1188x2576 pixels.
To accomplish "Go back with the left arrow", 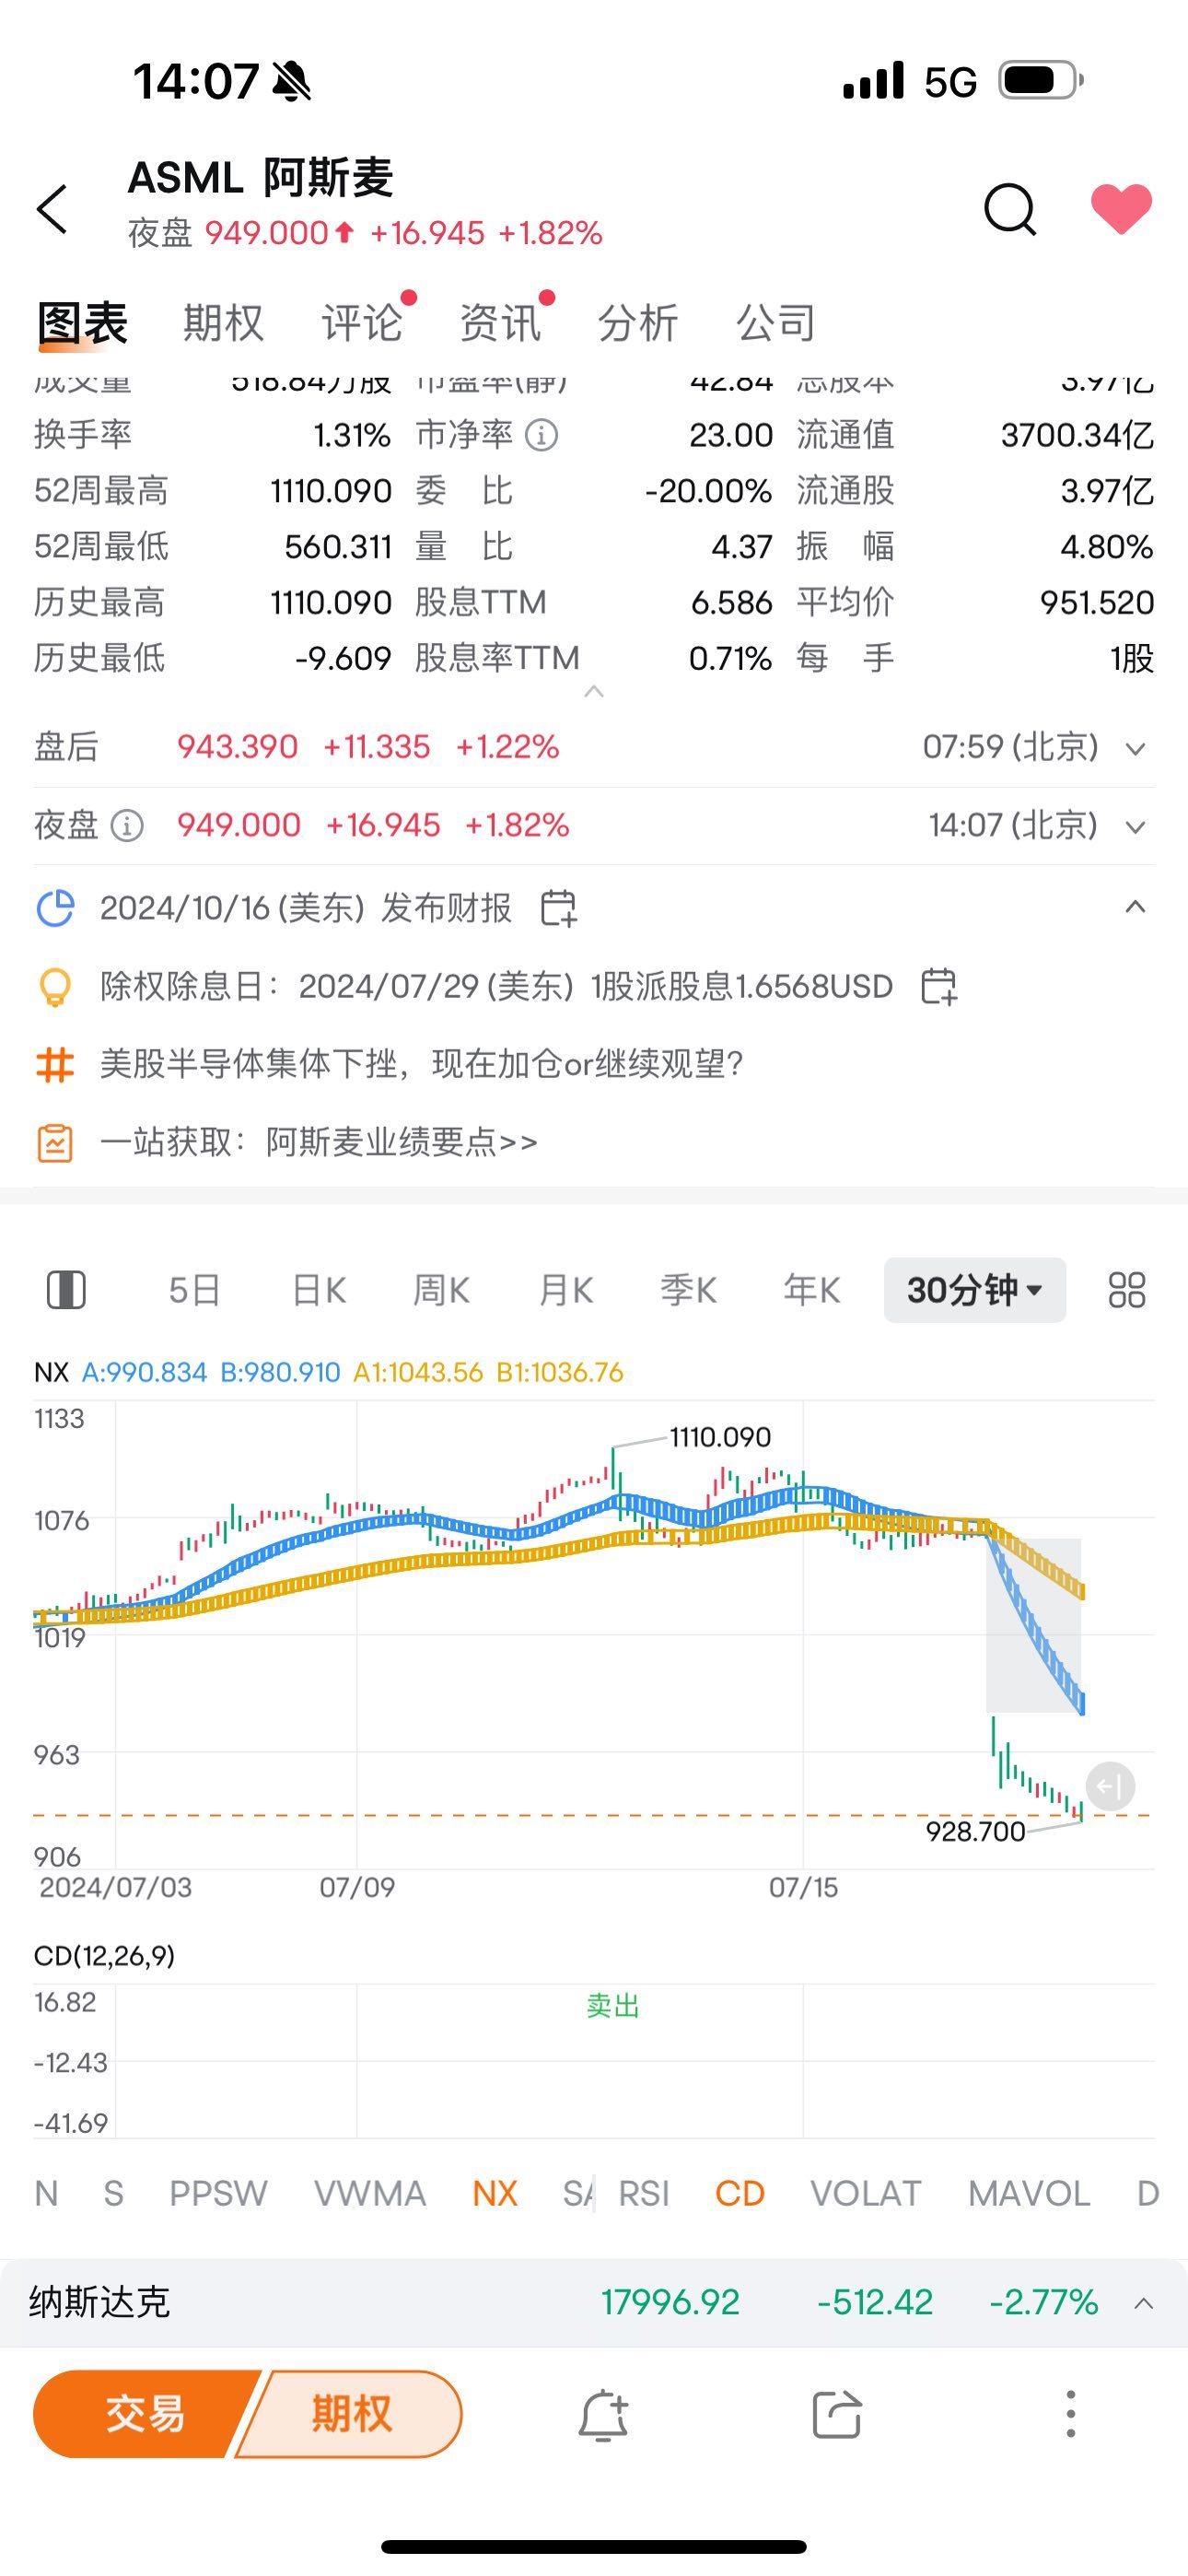I will coord(52,209).
